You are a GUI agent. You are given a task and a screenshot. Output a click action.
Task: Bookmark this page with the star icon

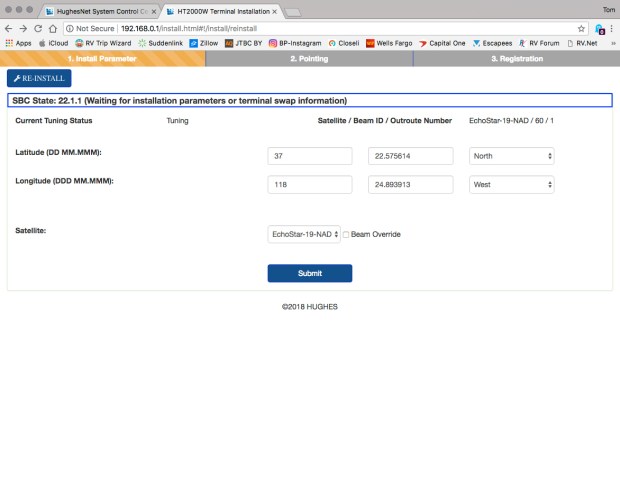[x=581, y=28]
